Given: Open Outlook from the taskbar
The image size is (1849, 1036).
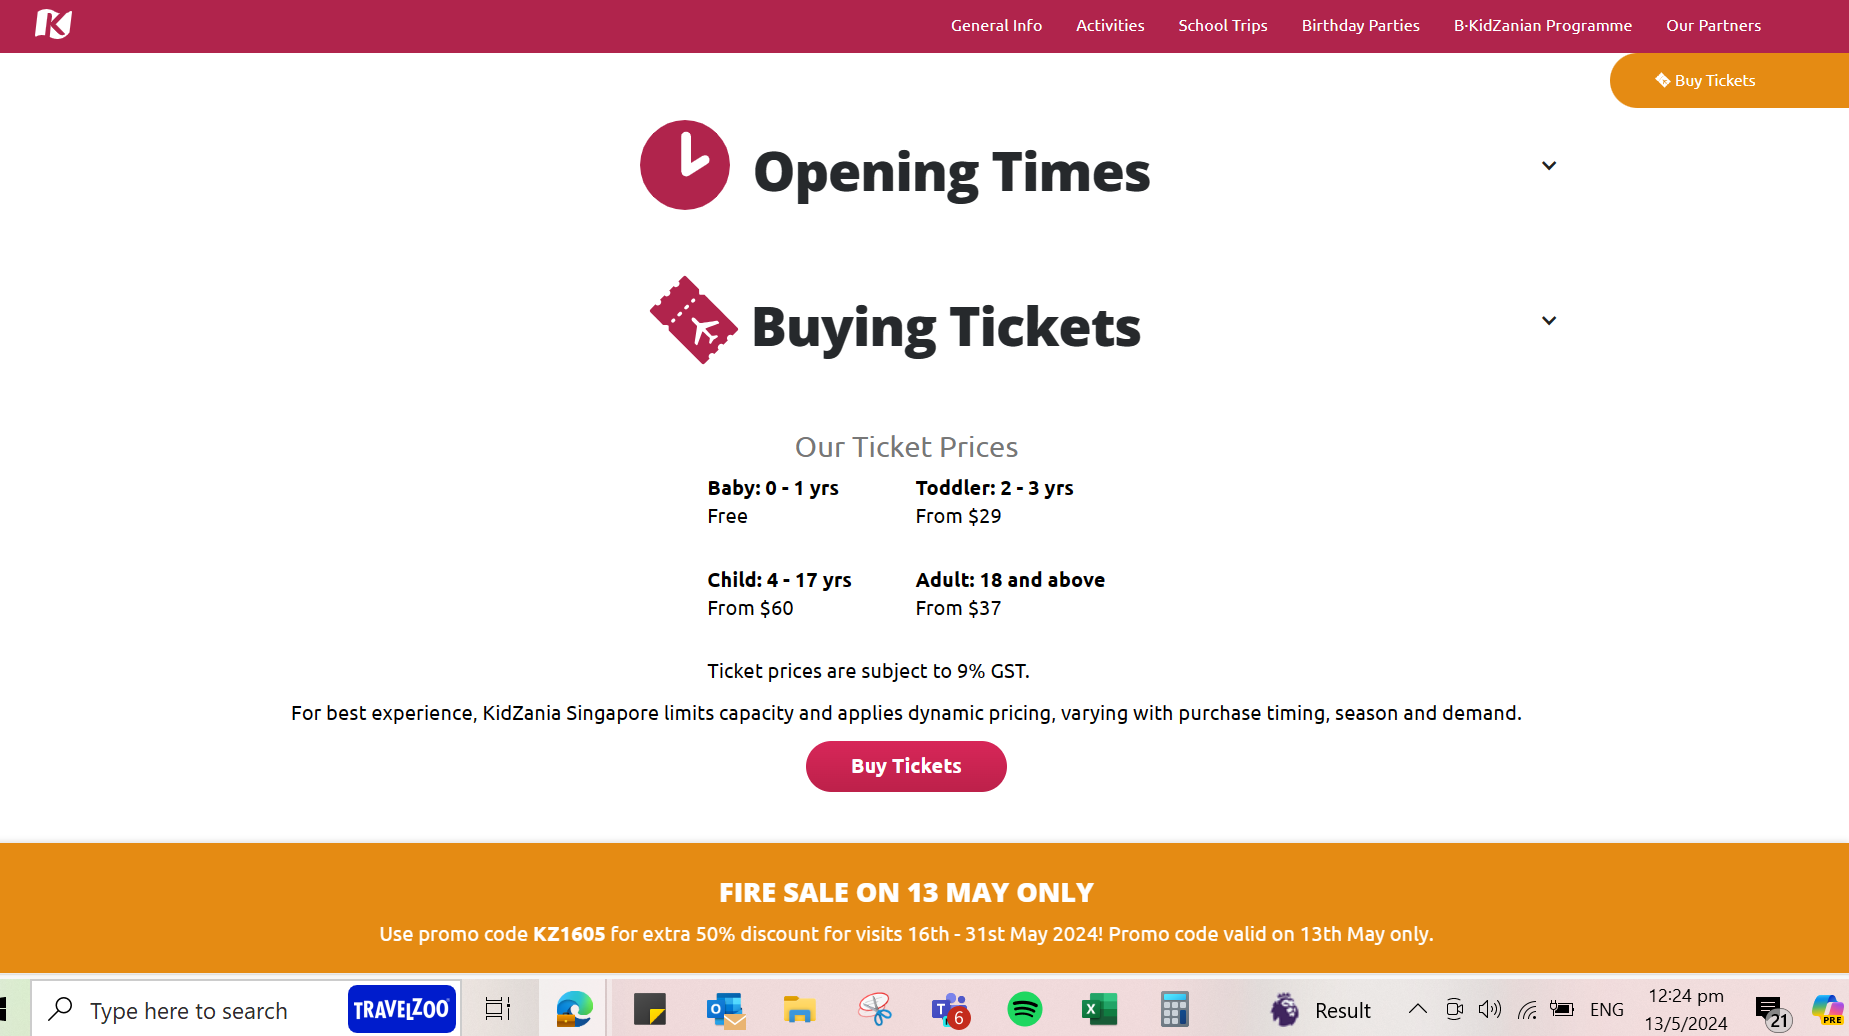Looking at the screenshot, I should click(x=725, y=1010).
